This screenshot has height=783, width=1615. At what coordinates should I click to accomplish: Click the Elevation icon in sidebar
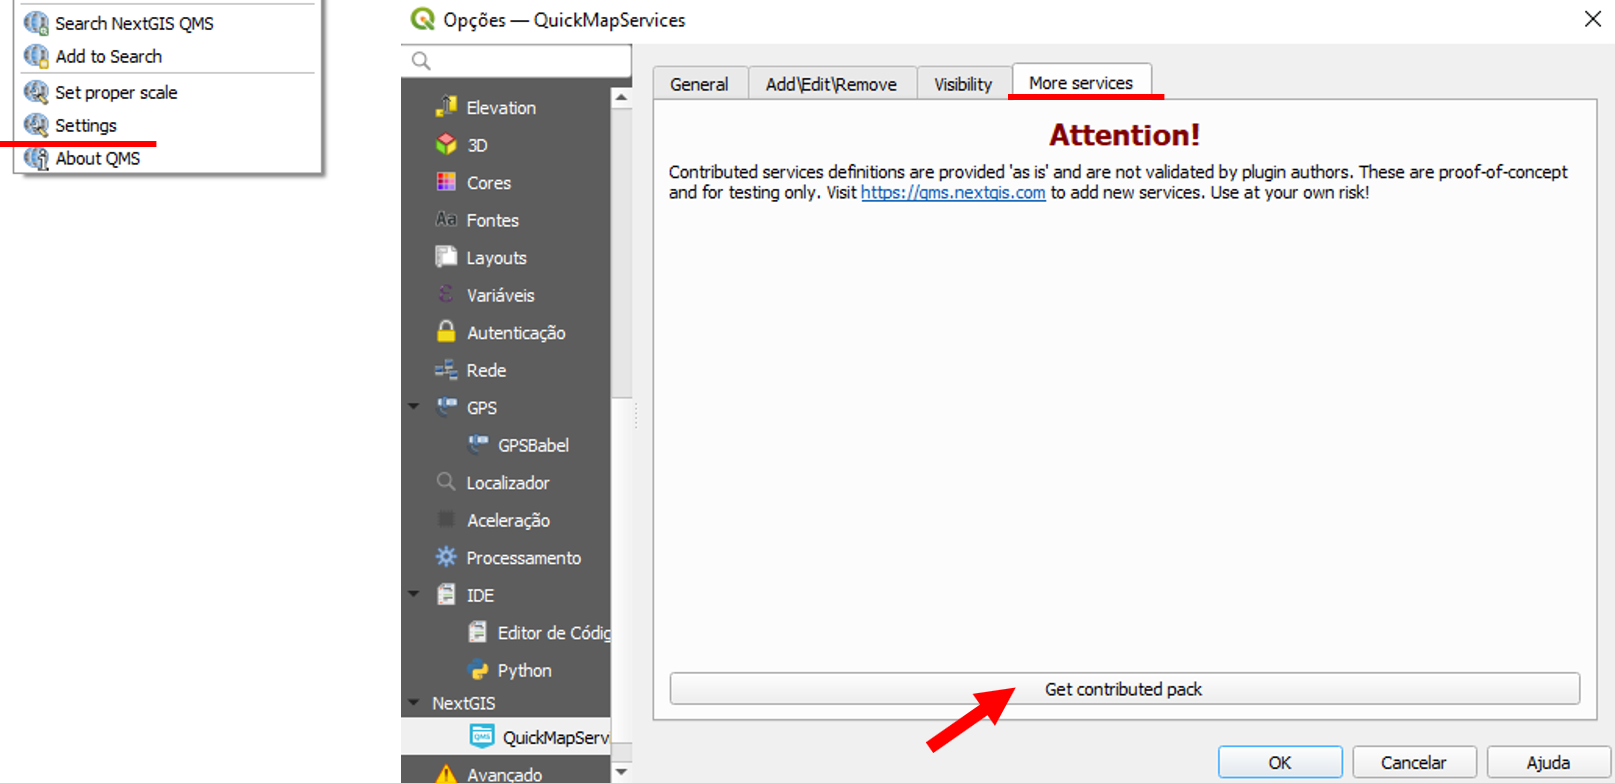click(x=446, y=106)
